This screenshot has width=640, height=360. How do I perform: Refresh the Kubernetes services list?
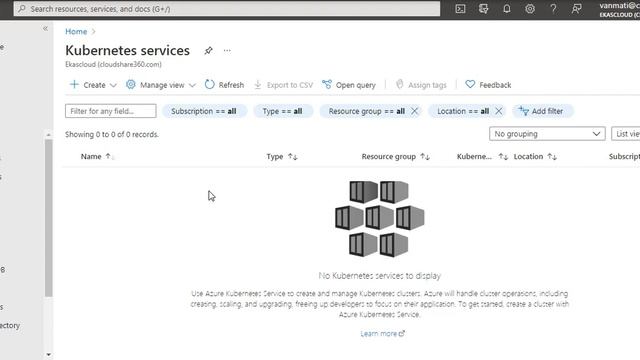click(x=224, y=85)
